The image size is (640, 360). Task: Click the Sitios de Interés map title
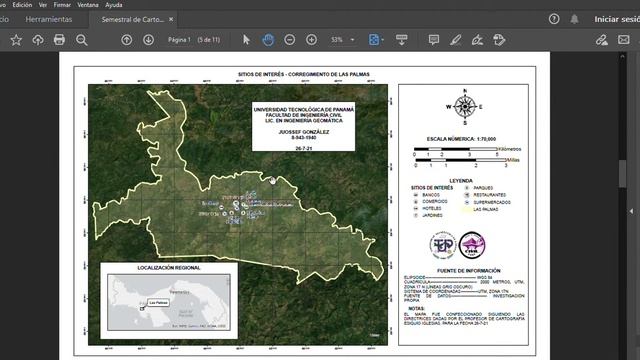pos(304,74)
